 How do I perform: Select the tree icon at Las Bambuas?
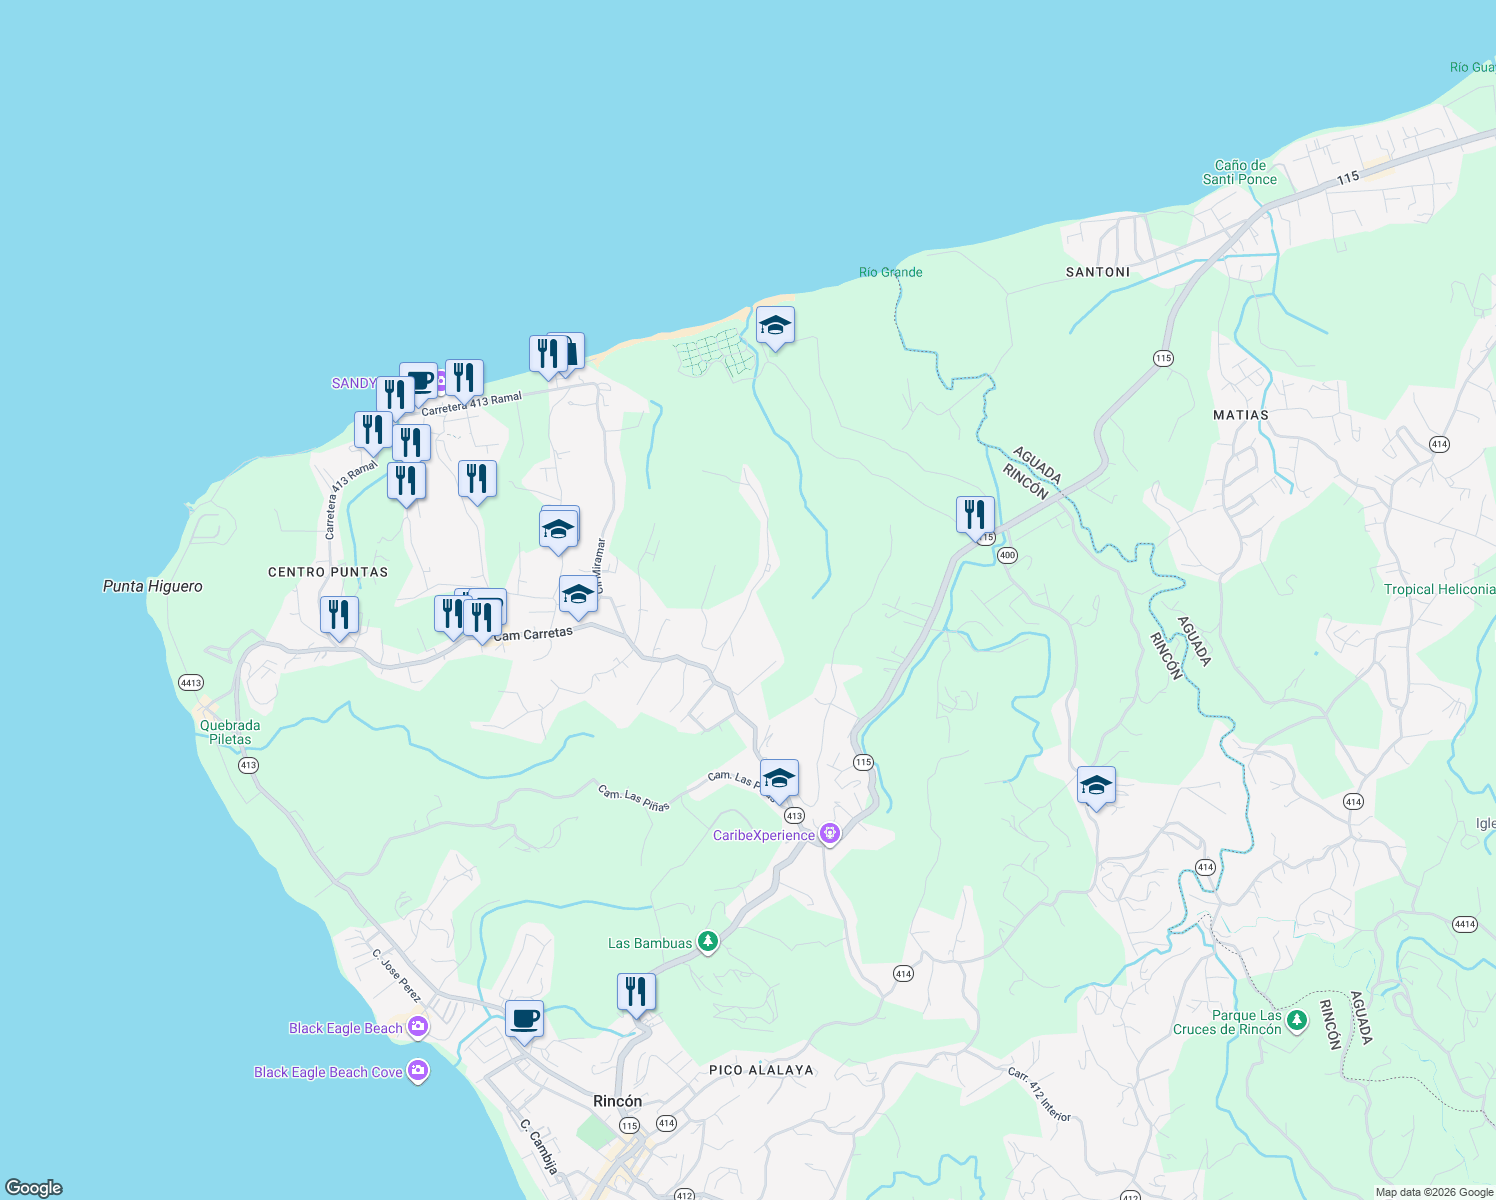coord(707,941)
